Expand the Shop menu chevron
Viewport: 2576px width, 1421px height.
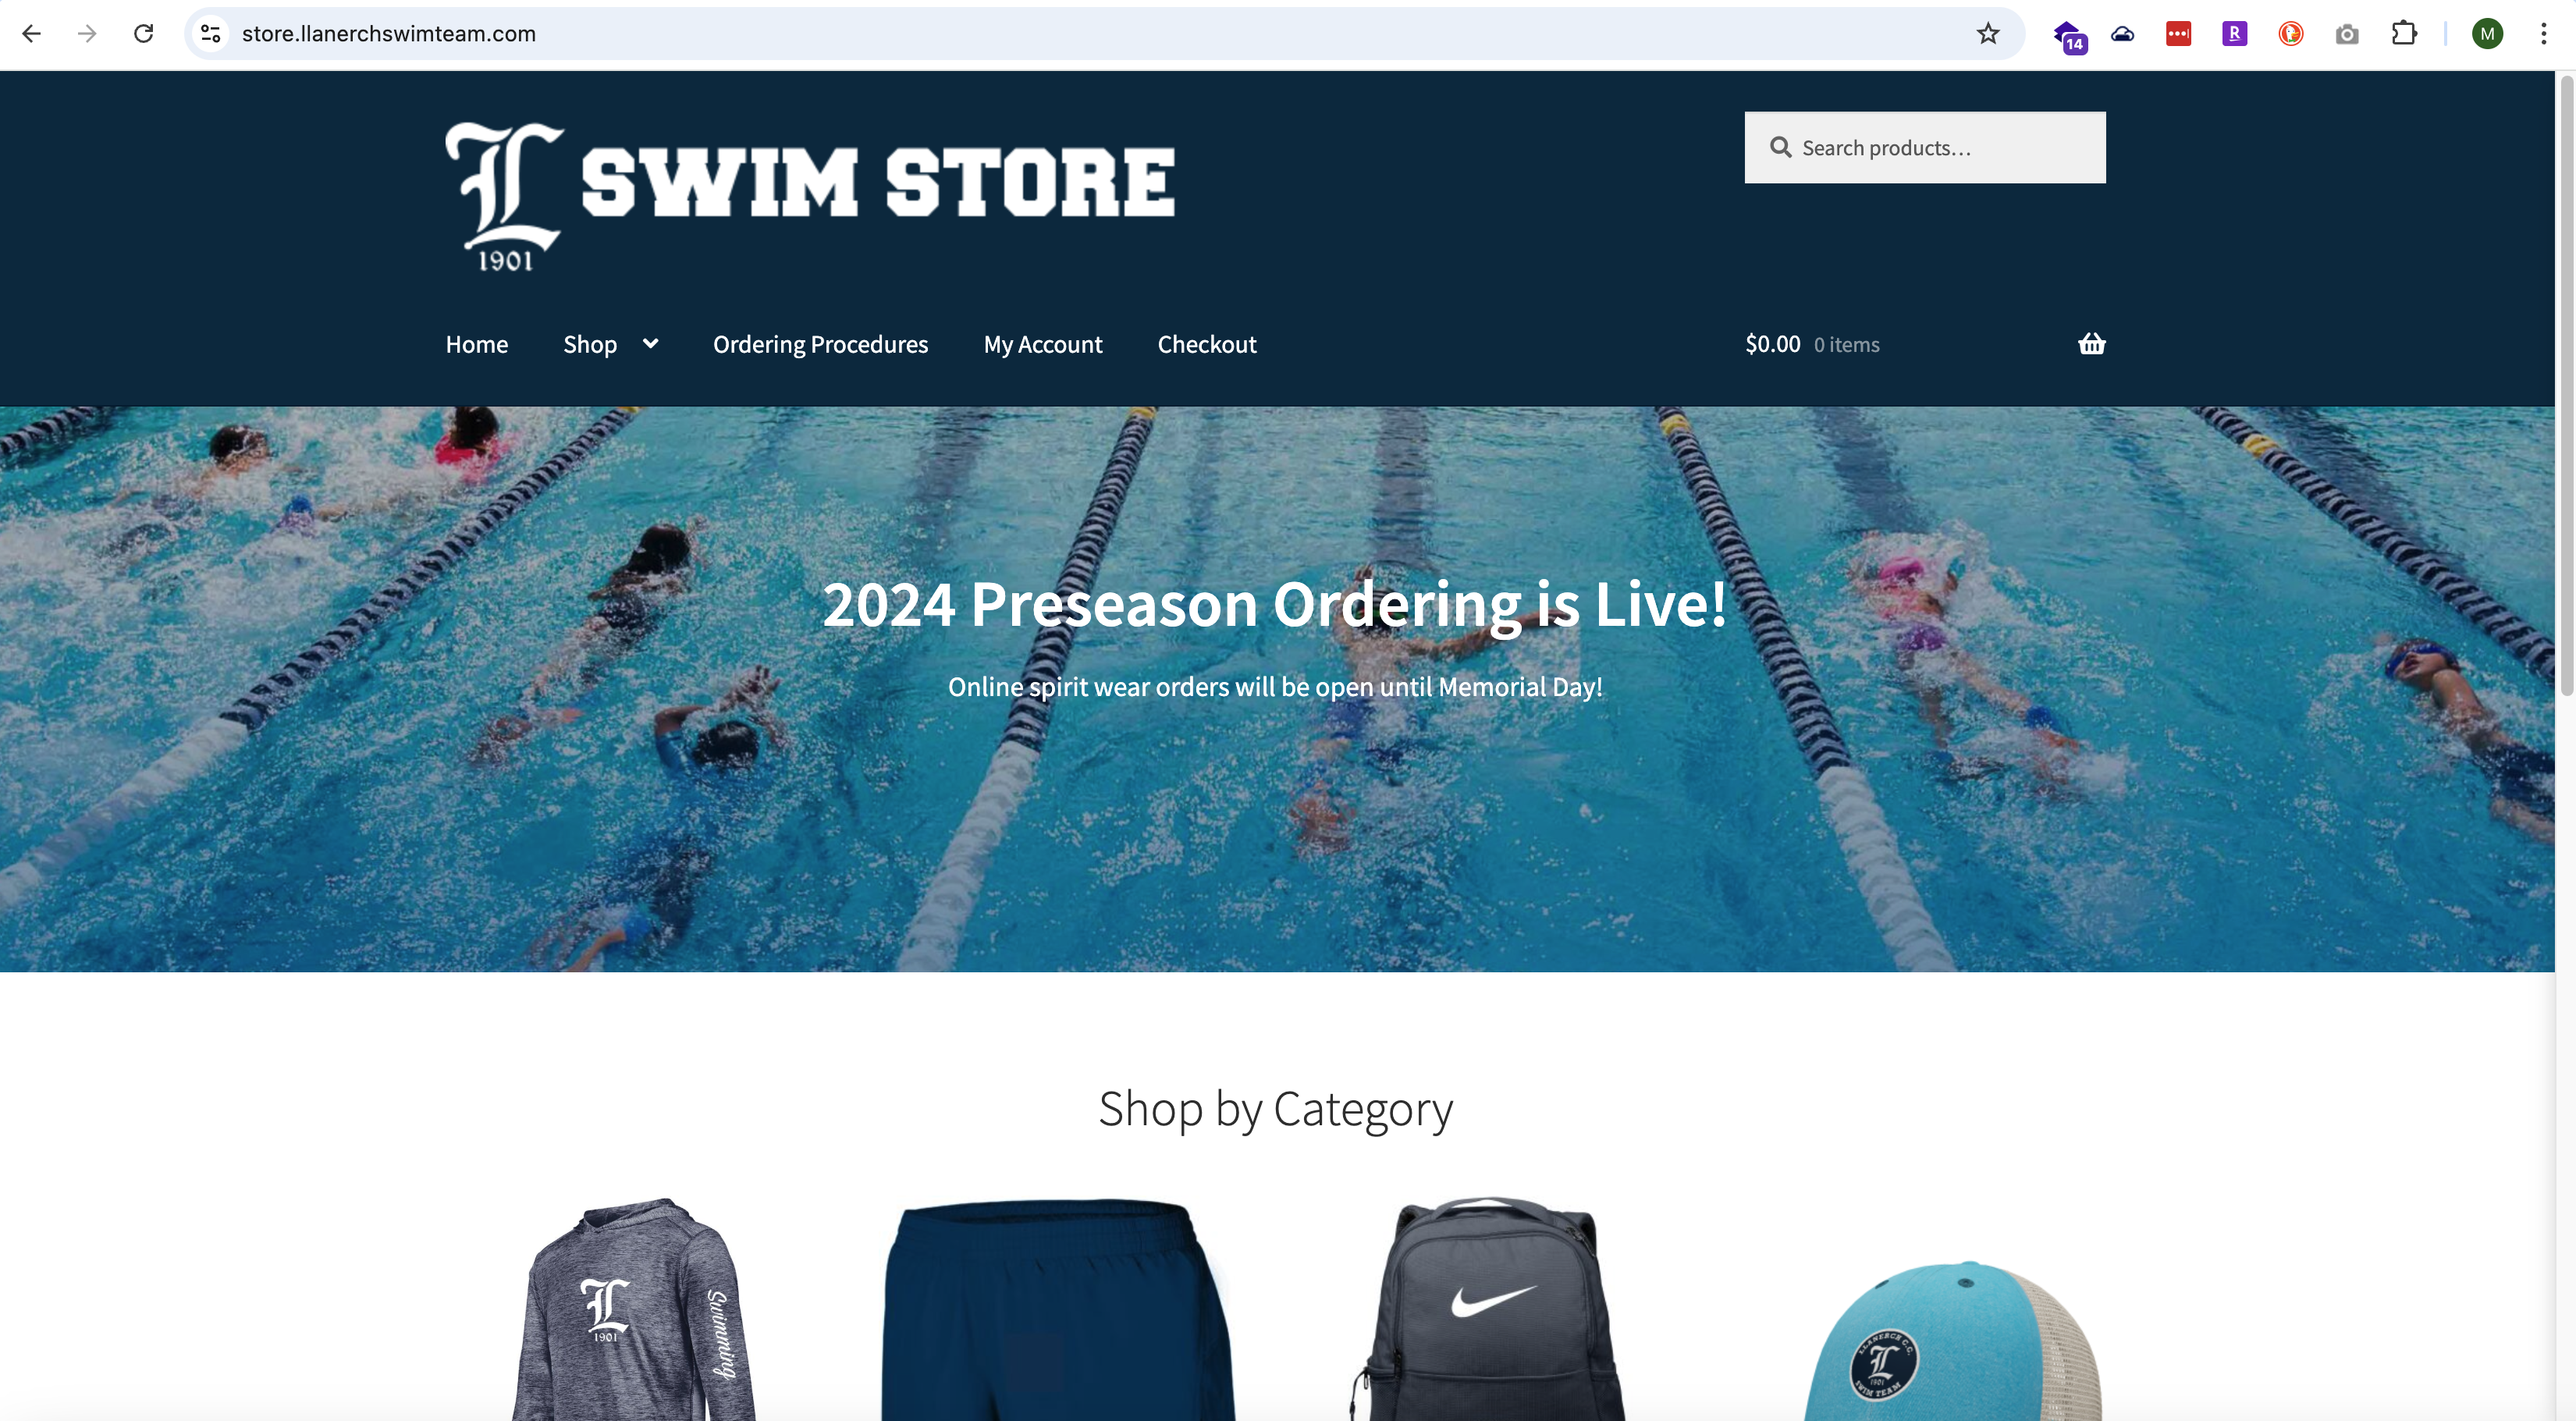point(651,344)
